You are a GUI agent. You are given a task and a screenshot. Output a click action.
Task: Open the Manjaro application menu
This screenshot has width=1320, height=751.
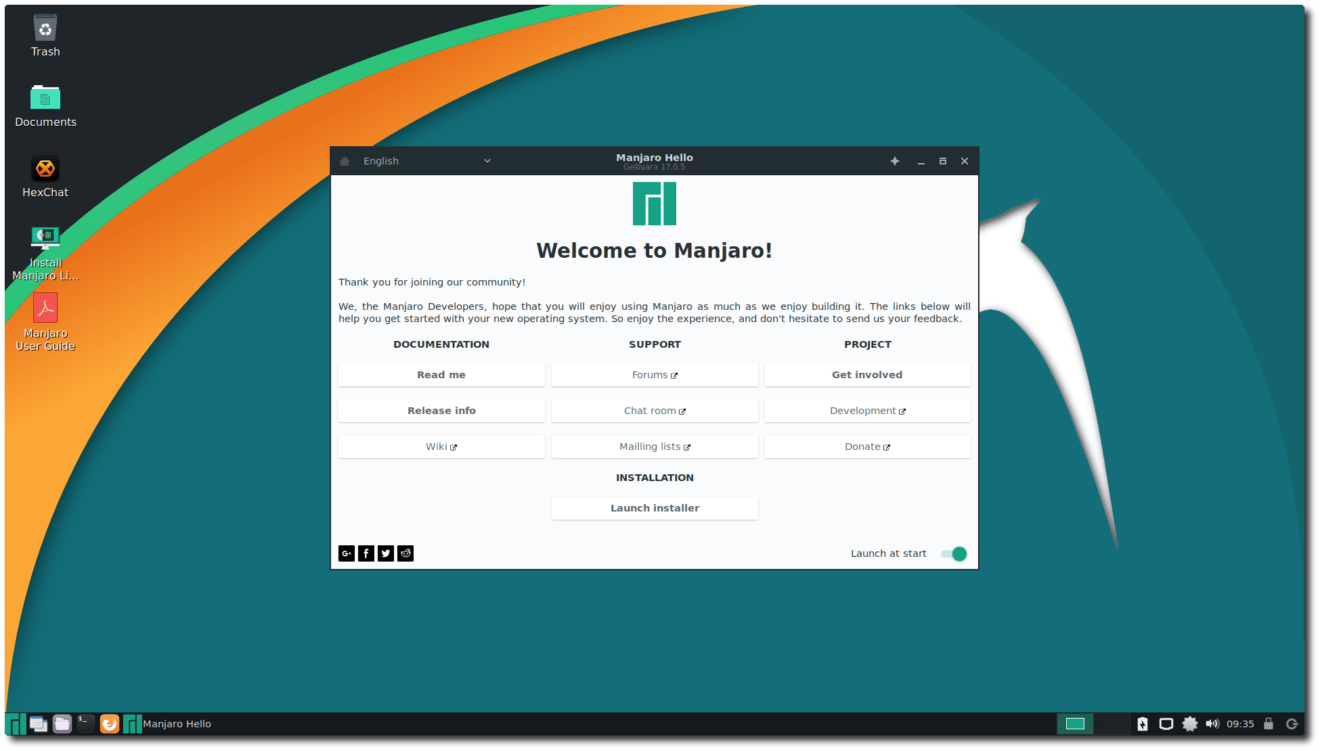click(13, 723)
